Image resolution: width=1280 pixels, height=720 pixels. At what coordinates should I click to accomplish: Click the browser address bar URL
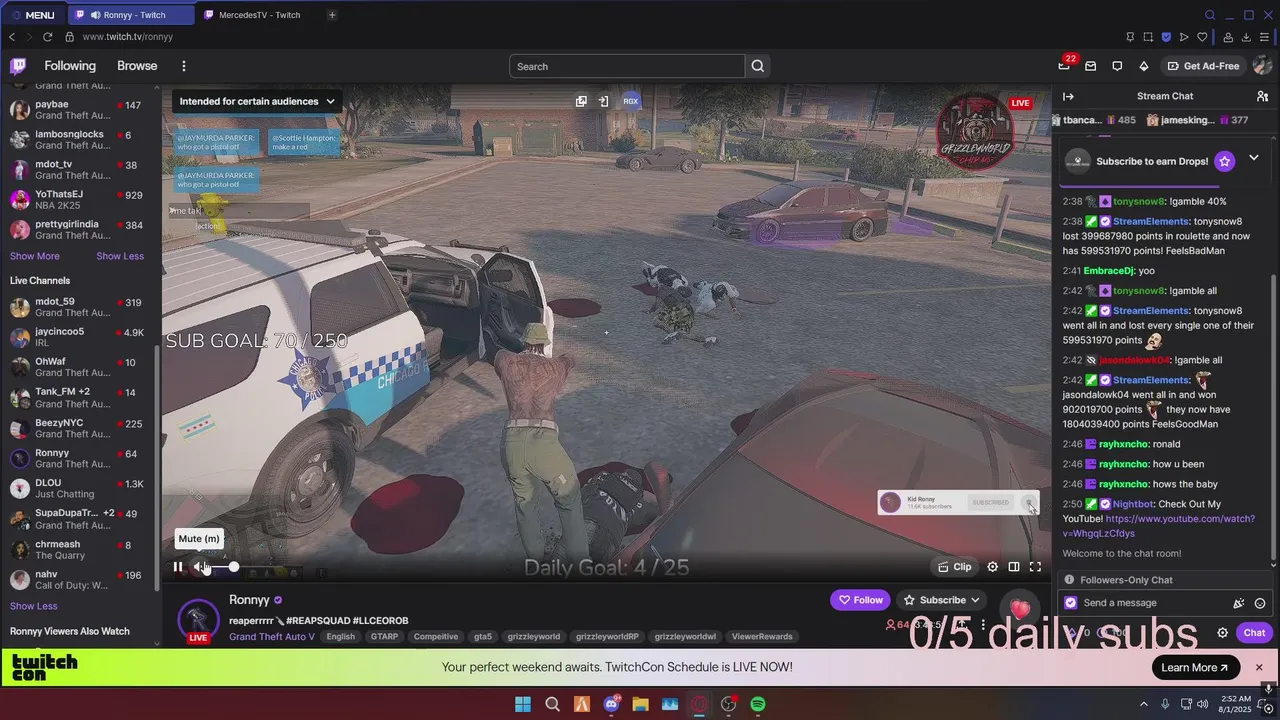click(128, 37)
